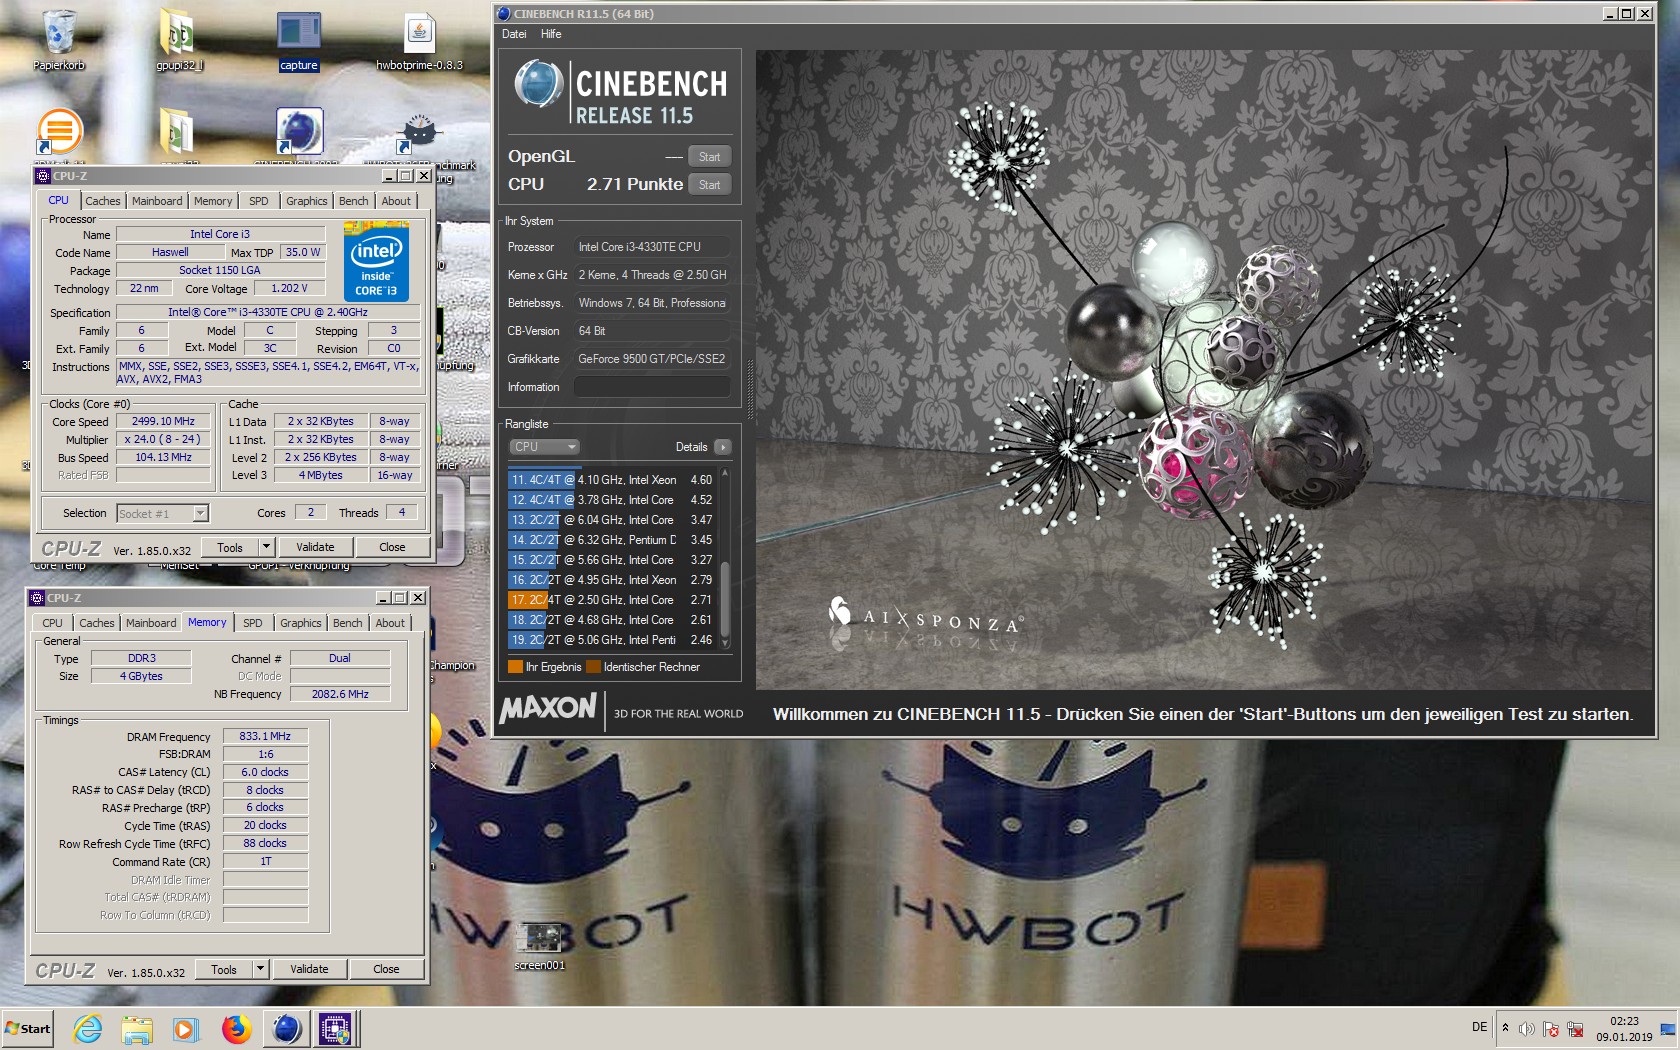Open Graphics tab in bottom CPU-Z window
The height and width of the screenshot is (1050, 1680).
[x=300, y=623]
